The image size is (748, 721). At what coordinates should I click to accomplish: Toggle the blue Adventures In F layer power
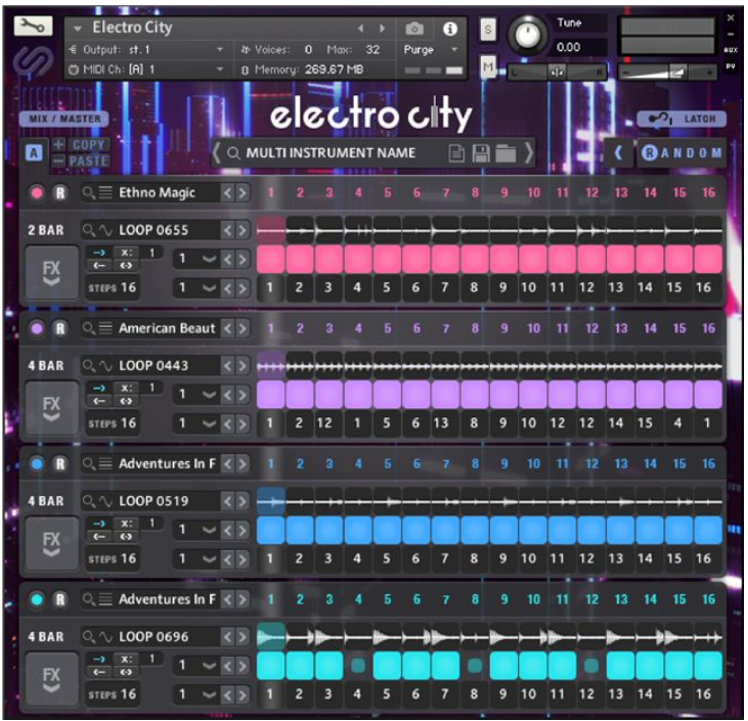(x=37, y=464)
